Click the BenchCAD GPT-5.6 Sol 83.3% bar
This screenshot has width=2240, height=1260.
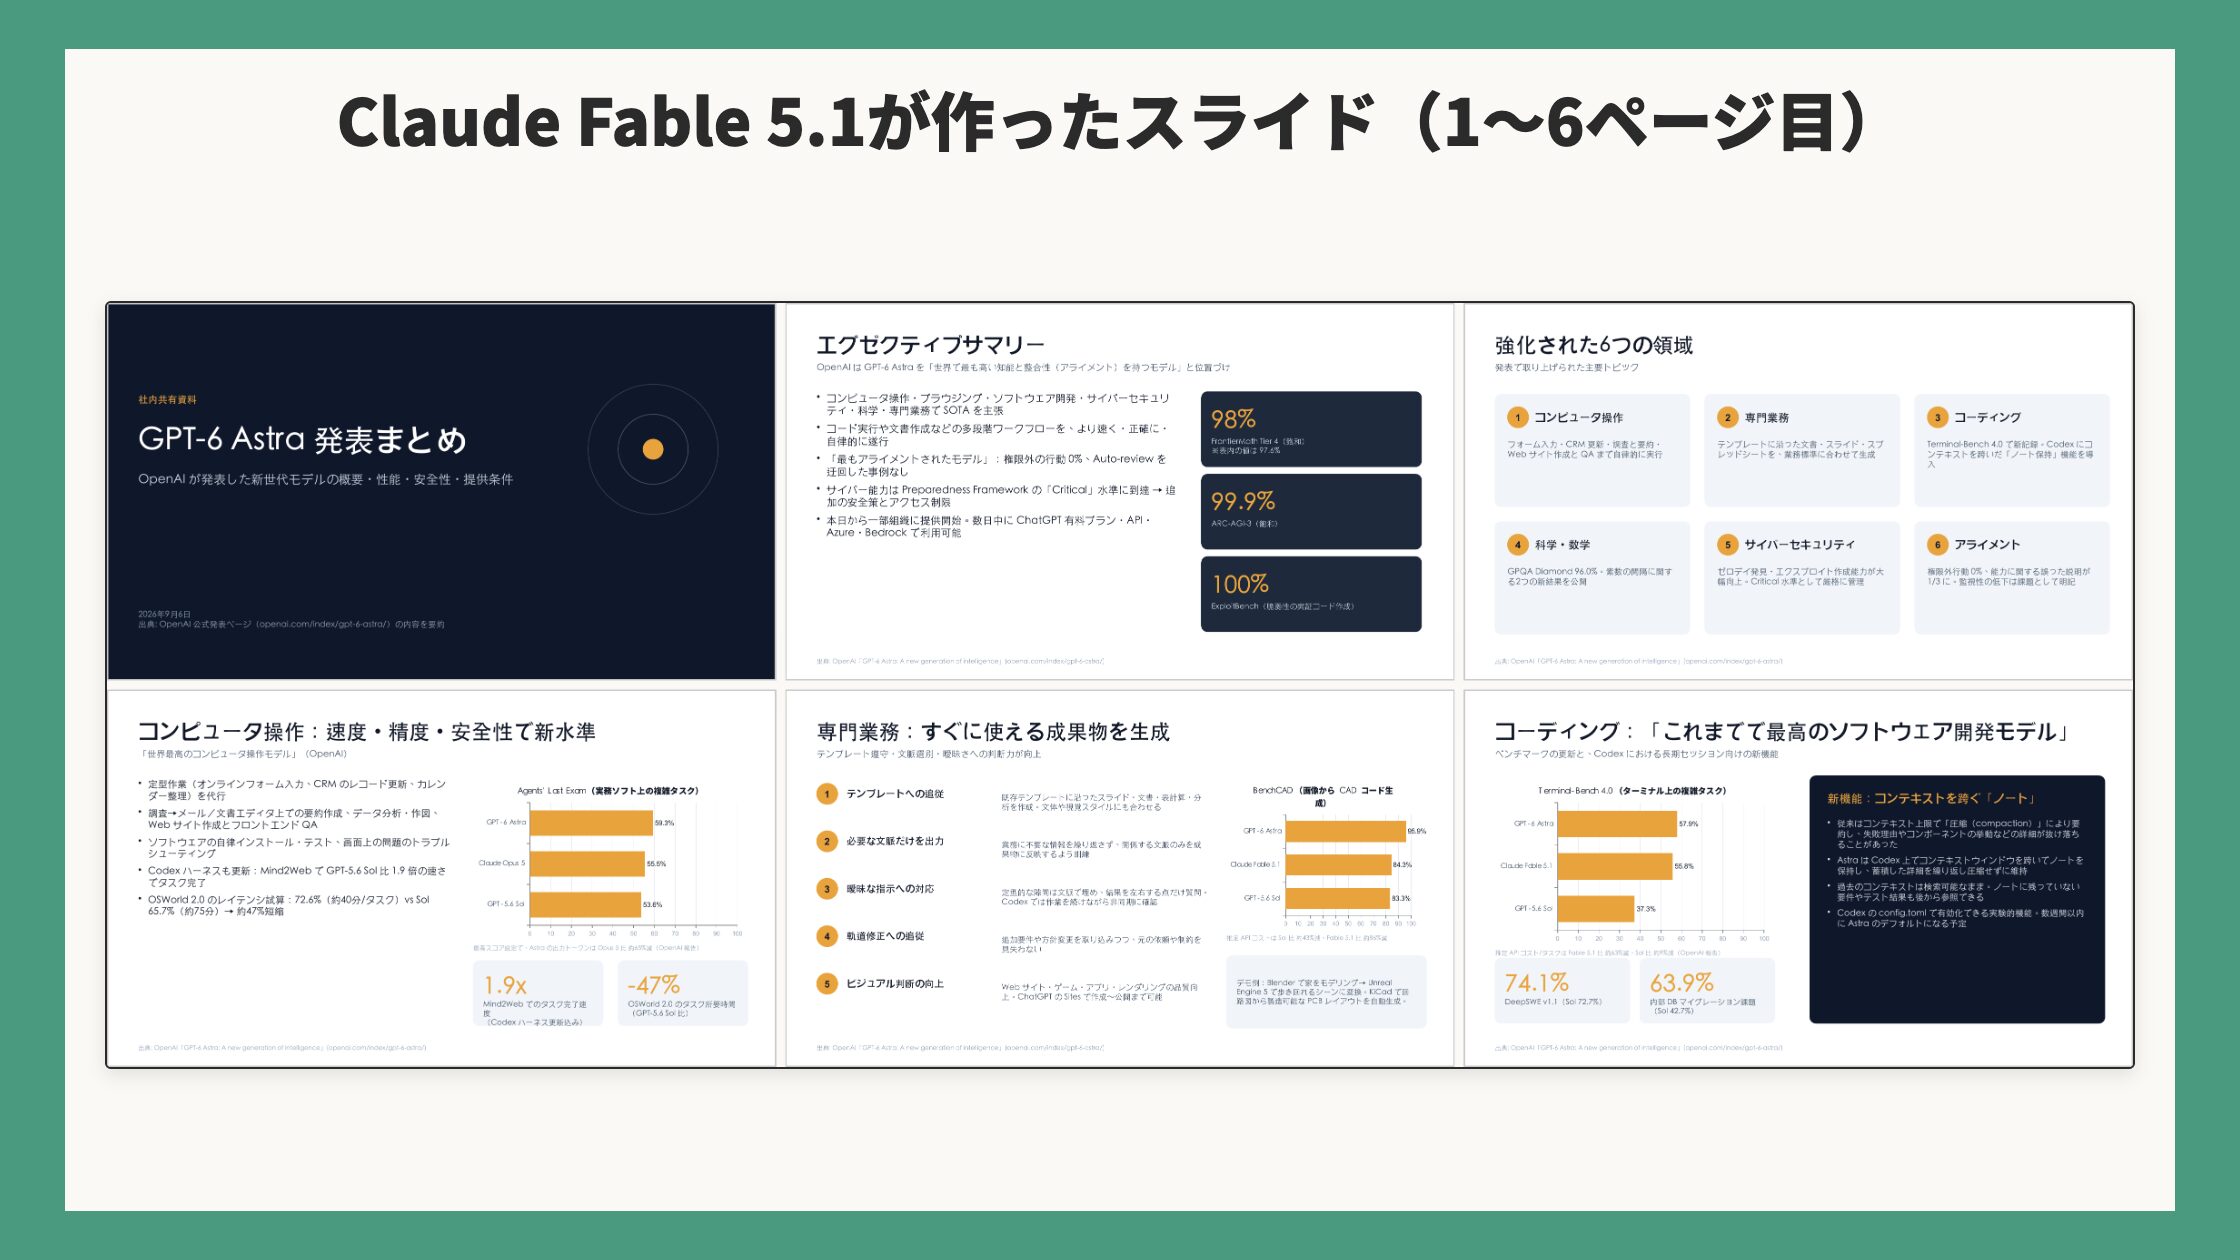point(1337,898)
